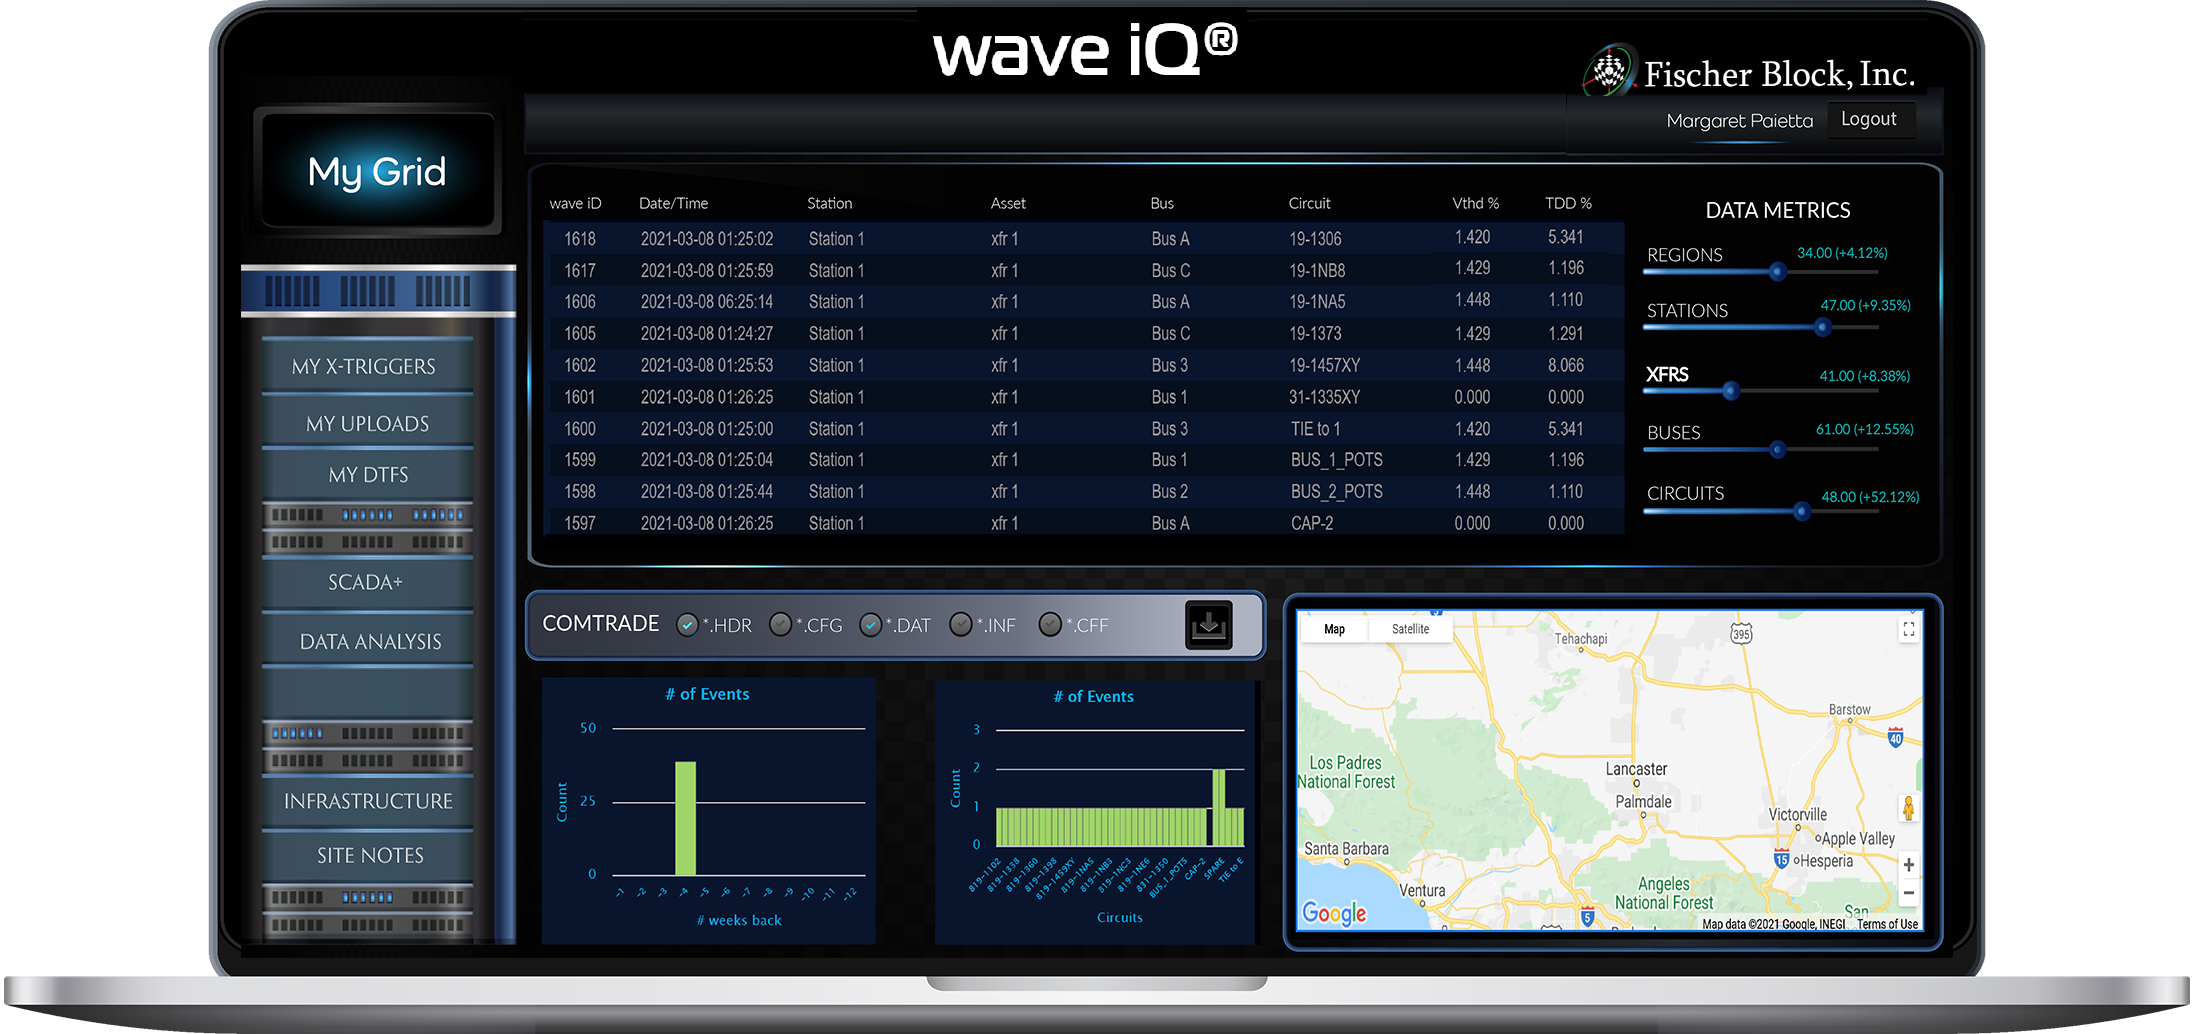Toggle the *.DAT file checkbox
Image resolution: width=2192 pixels, height=1034 pixels.
pos(870,625)
